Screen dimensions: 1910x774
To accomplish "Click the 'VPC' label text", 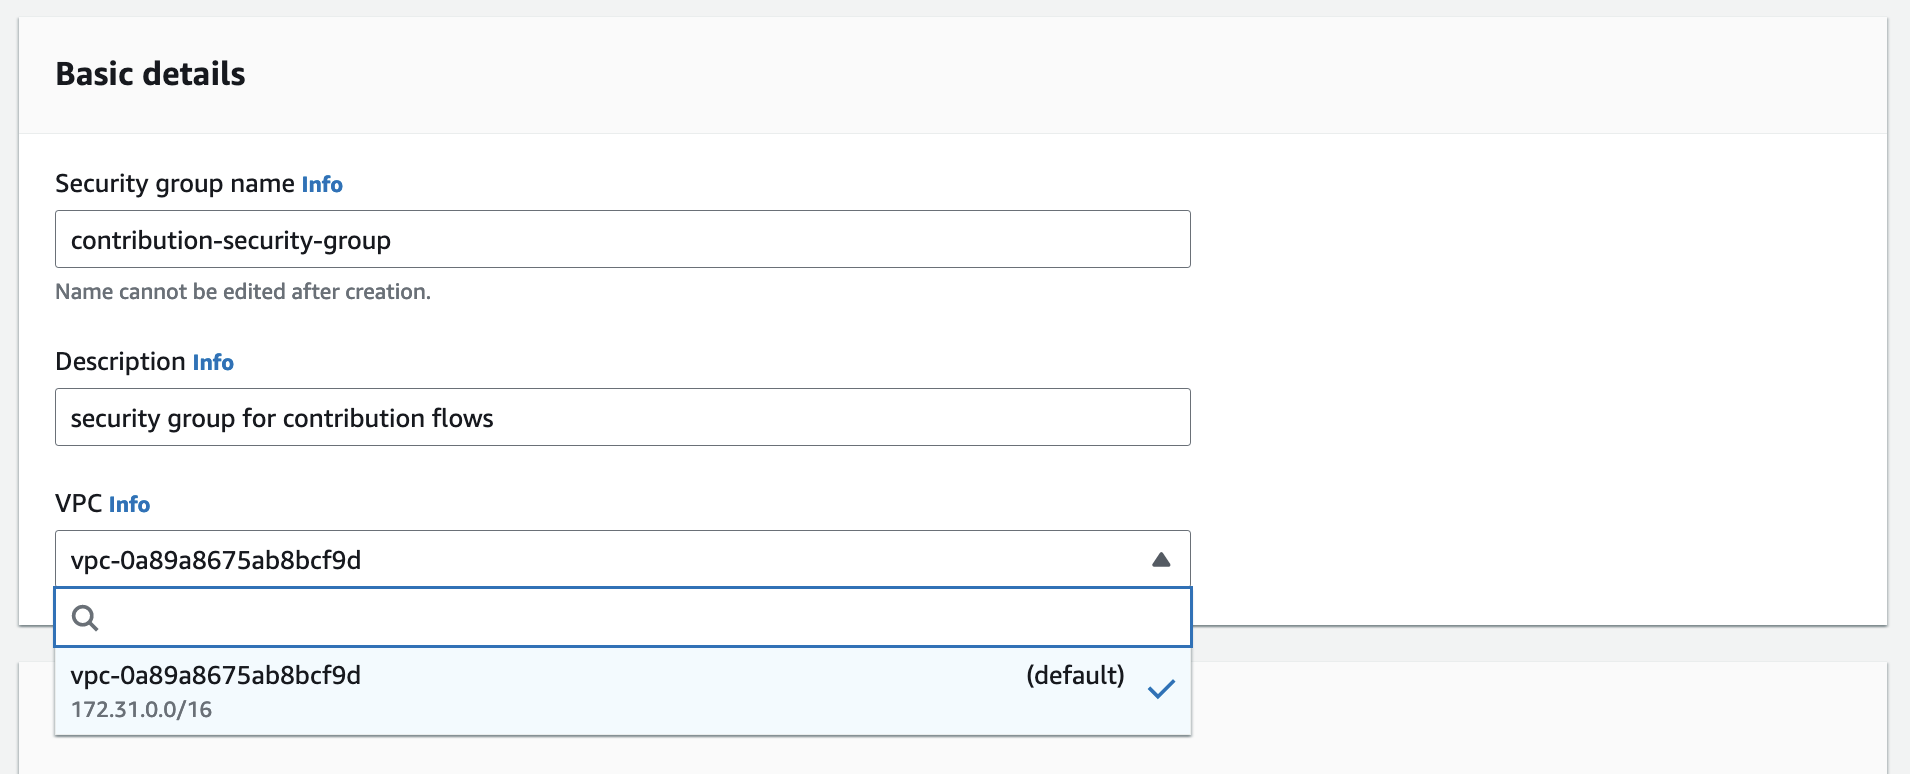I will pyautogui.click(x=78, y=504).
